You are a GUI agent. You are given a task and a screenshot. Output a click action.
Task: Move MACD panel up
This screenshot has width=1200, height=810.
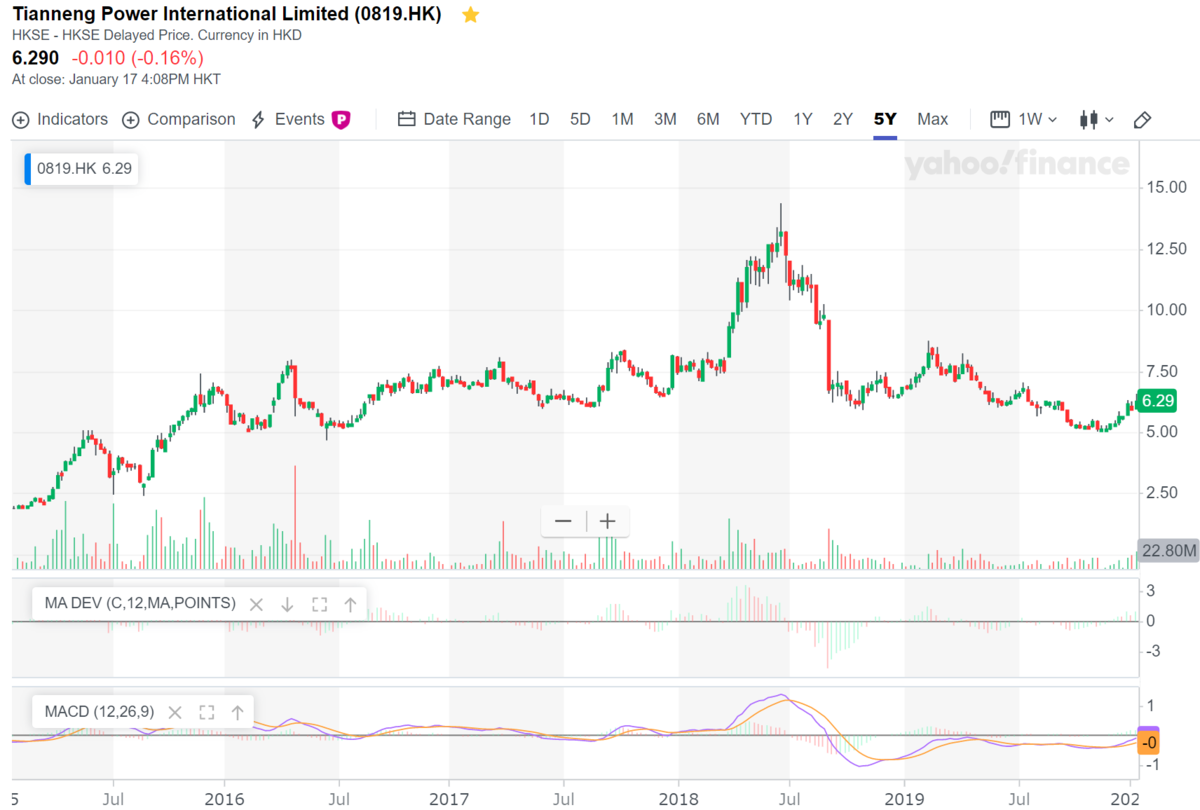click(x=237, y=713)
